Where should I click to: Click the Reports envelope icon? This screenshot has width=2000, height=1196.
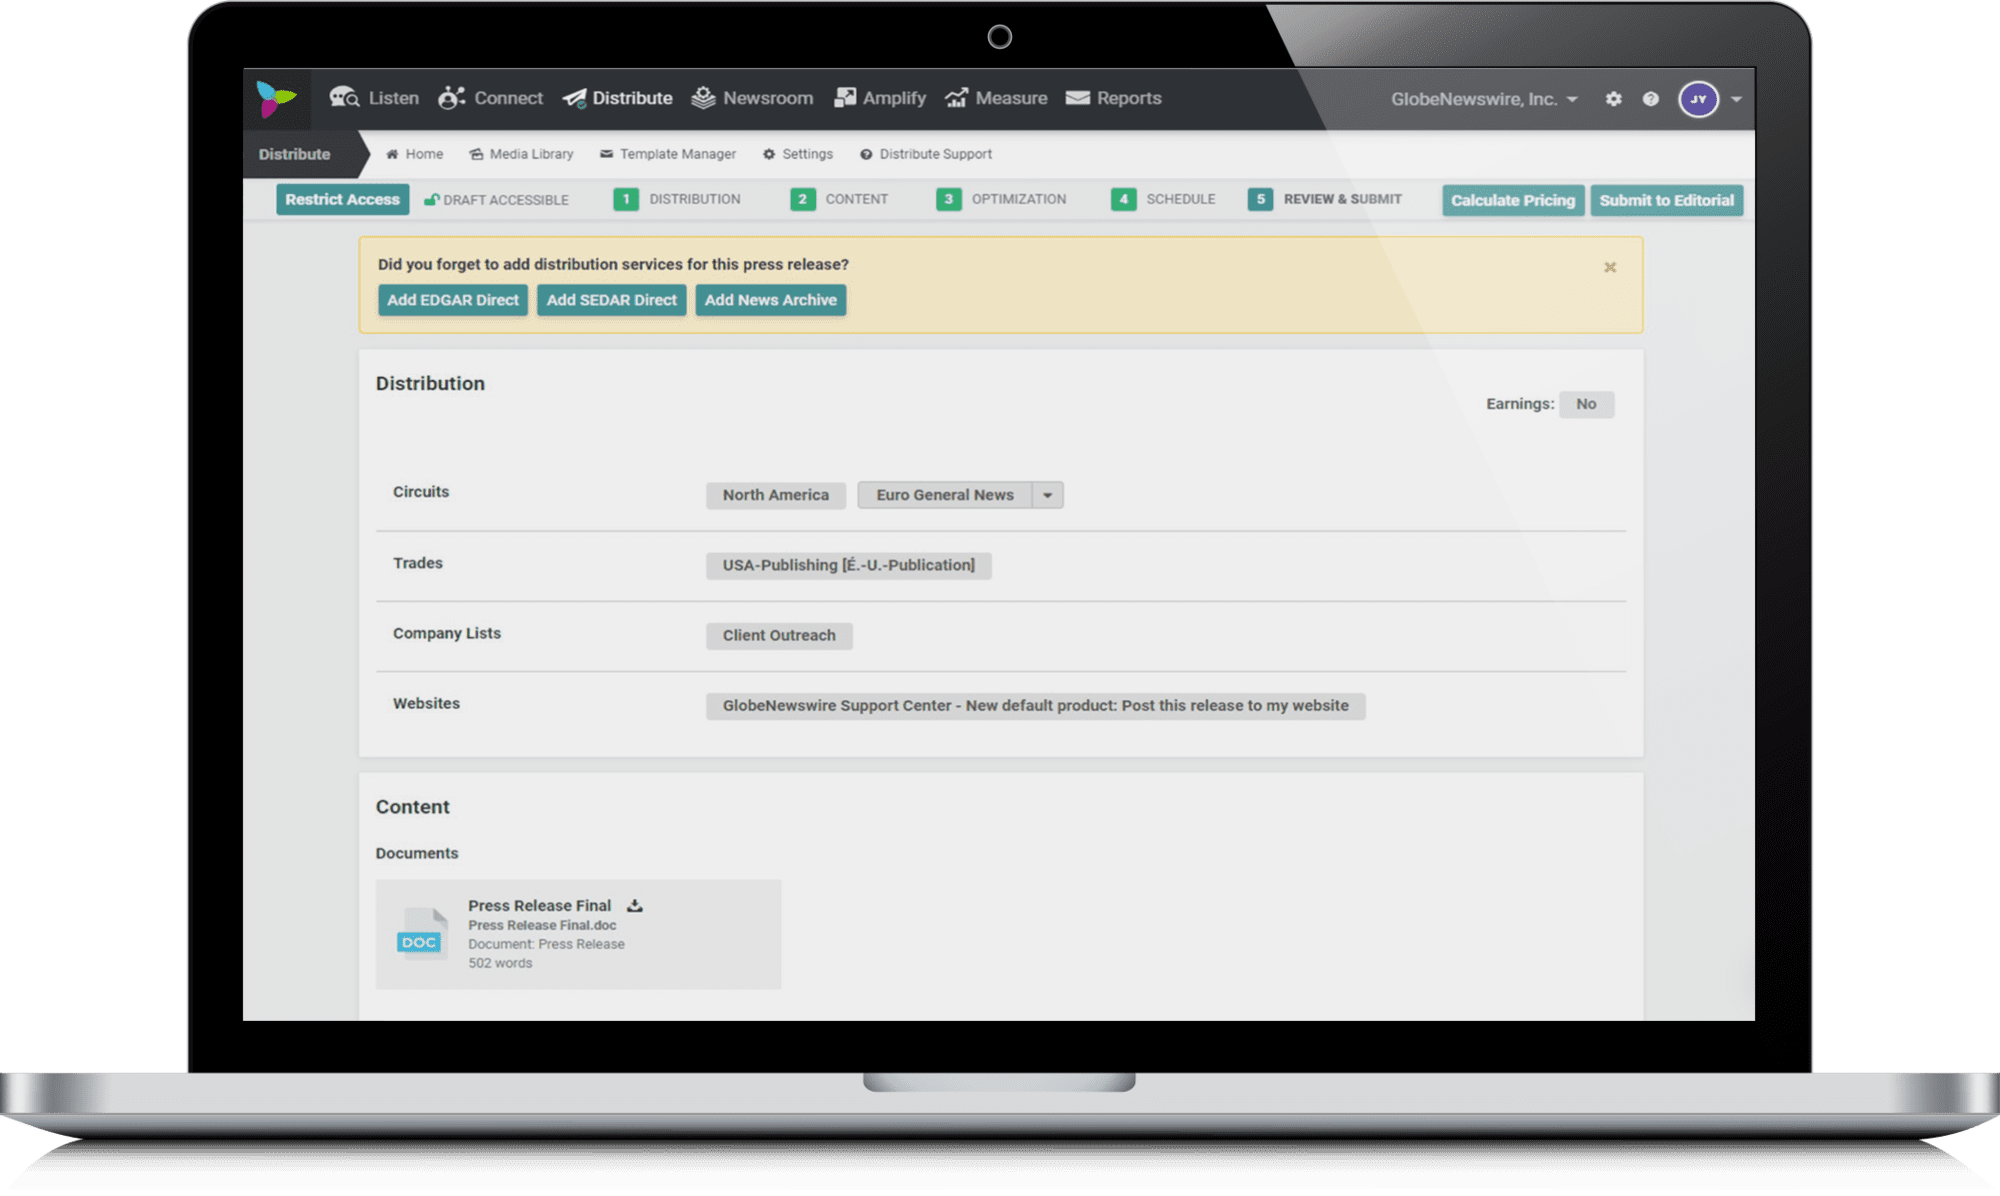(1077, 98)
